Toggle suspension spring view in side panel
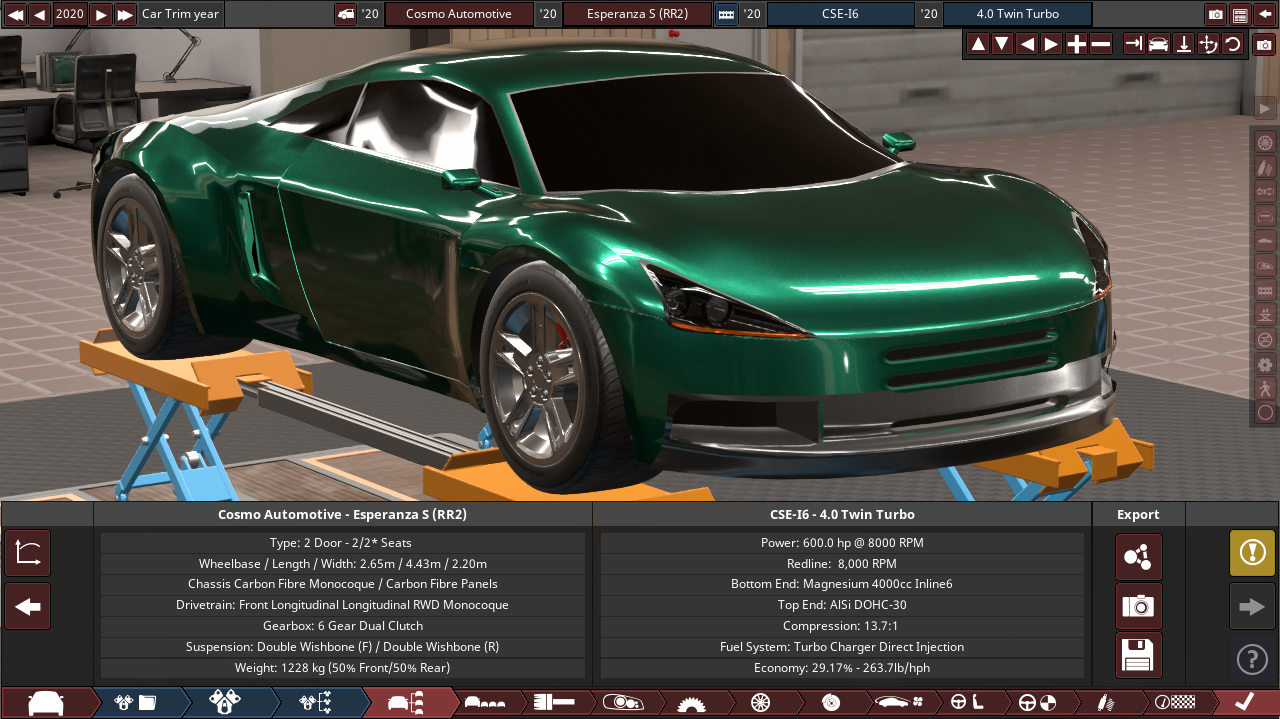This screenshot has width=1280, height=719. tap(1265, 167)
